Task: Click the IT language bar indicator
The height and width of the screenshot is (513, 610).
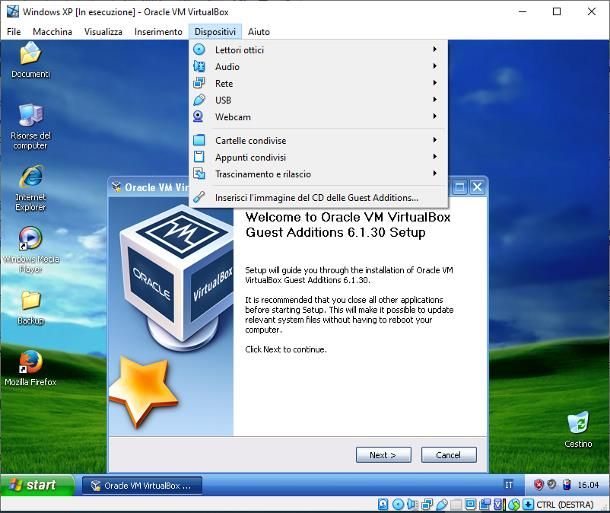Action: [508, 485]
